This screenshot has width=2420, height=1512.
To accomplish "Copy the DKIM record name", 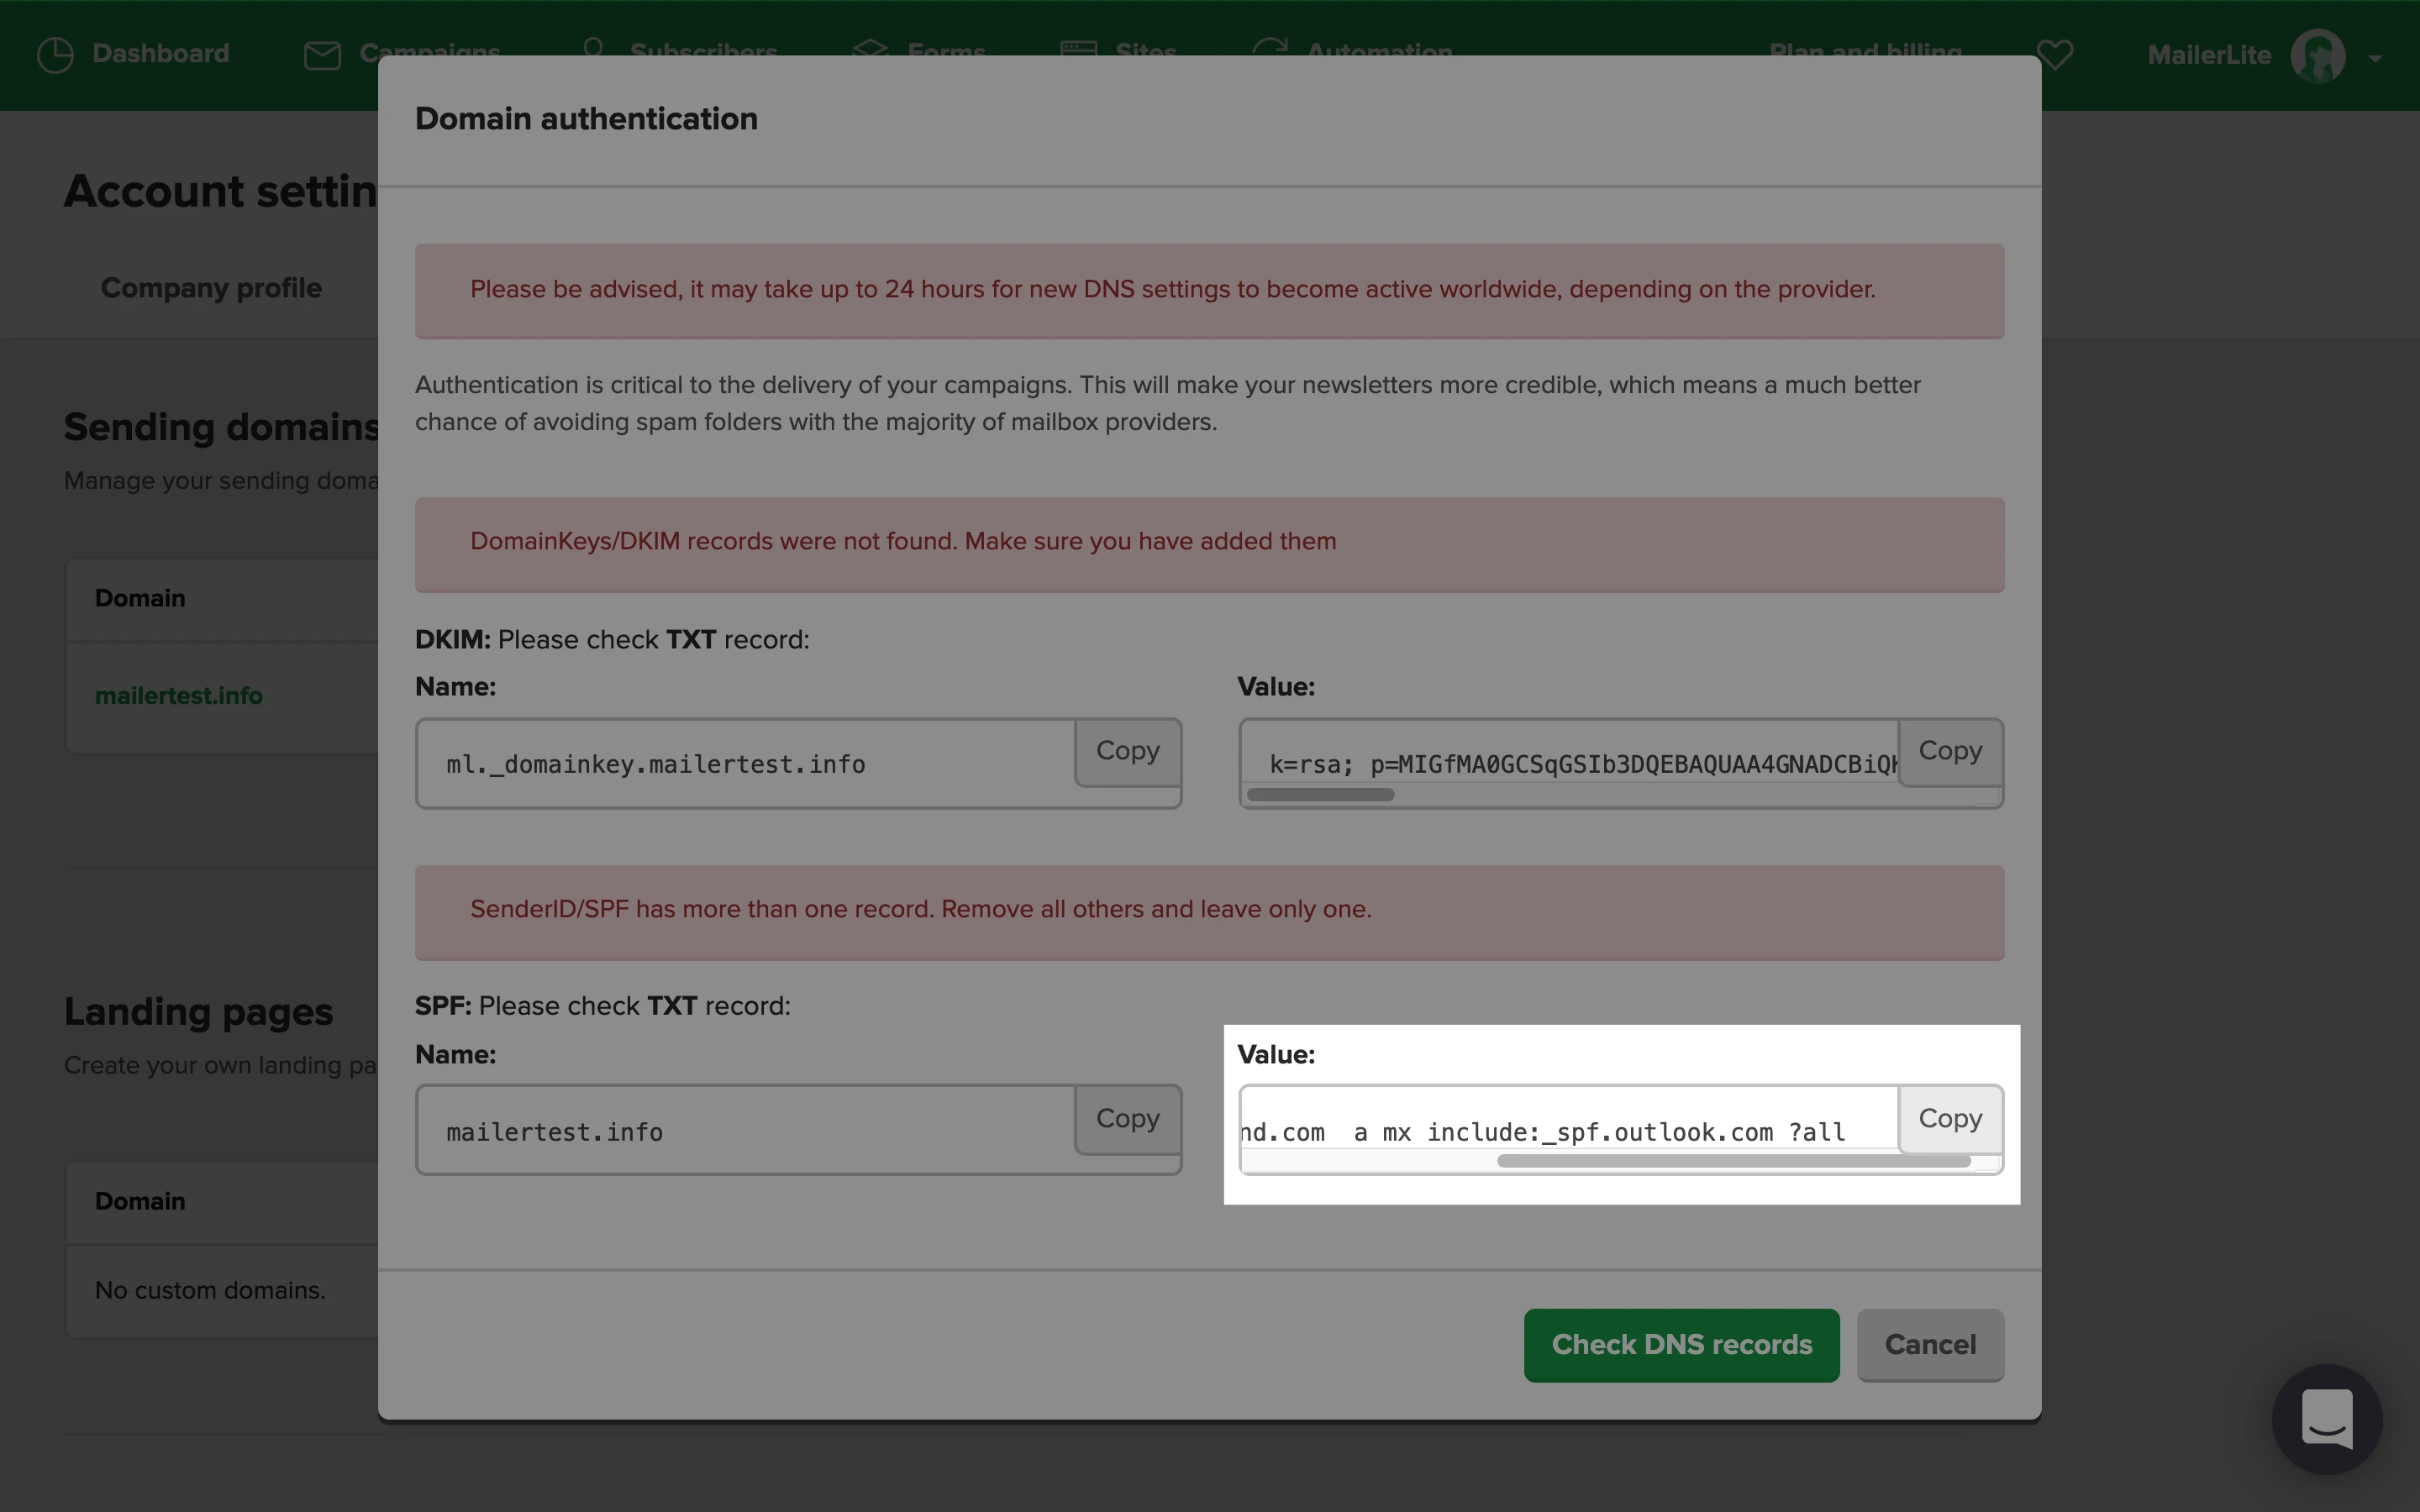I will click(1127, 751).
